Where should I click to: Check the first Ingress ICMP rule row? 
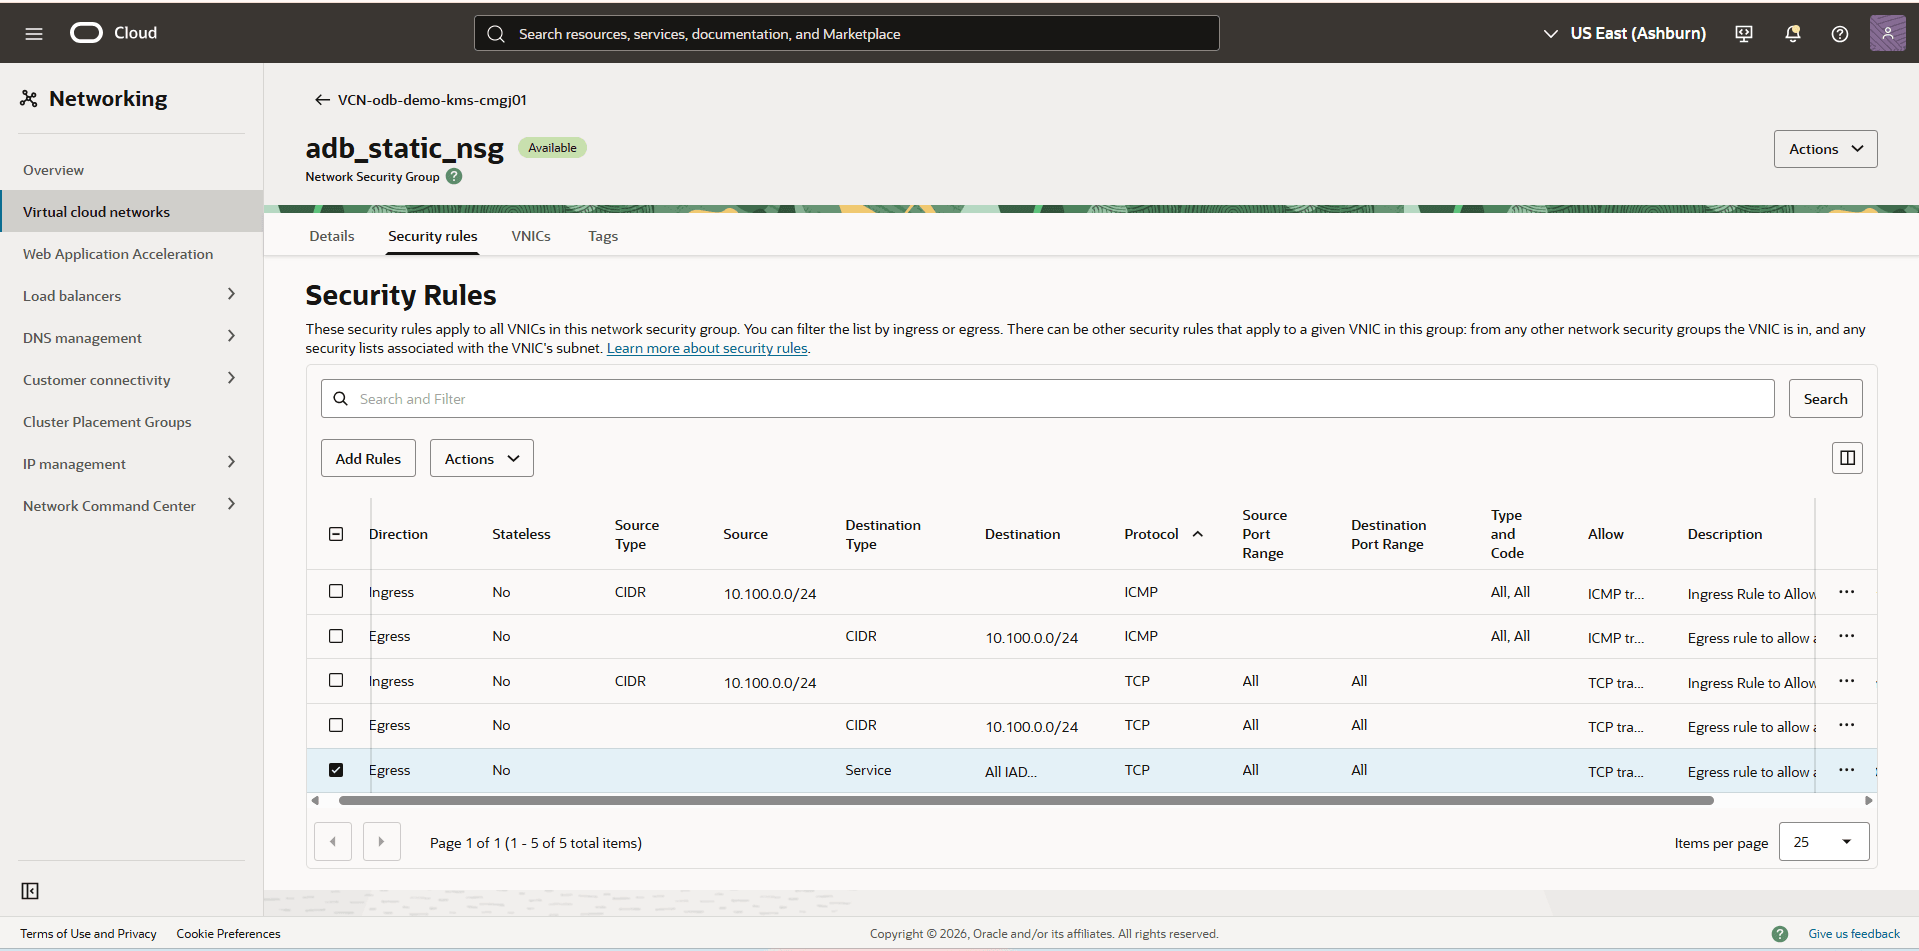336,591
